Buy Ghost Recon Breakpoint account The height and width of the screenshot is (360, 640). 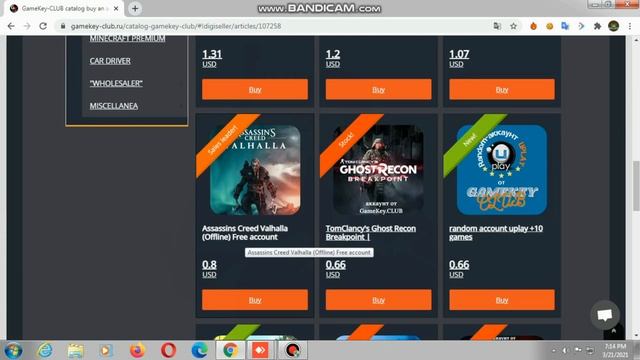pos(378,300)
